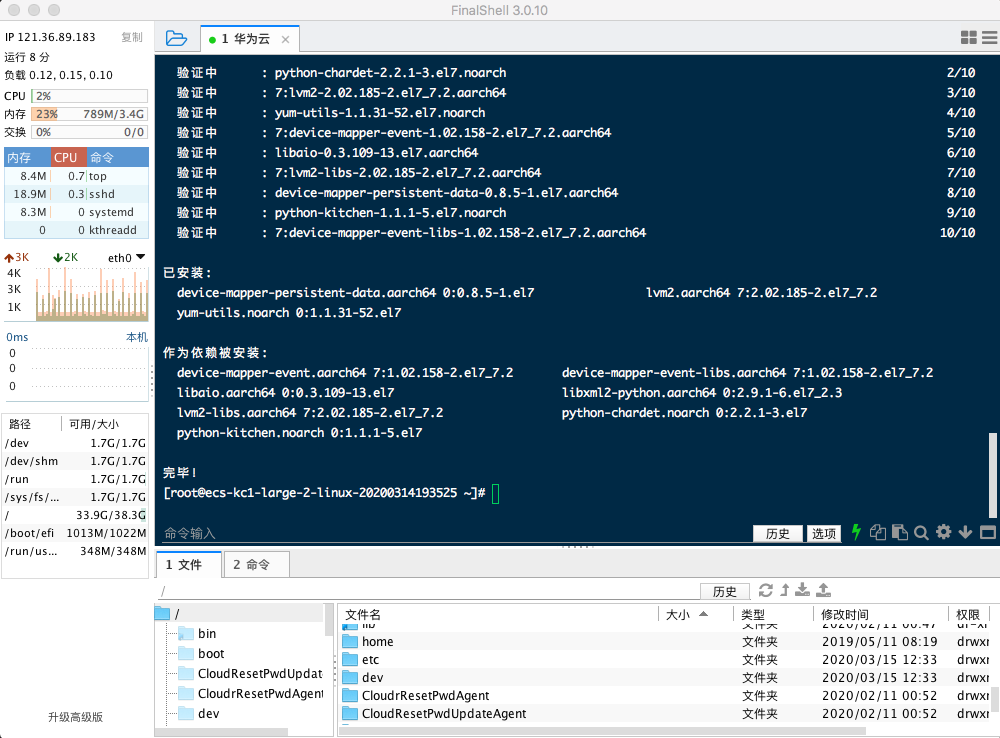Screen dimensions: 1000x738
Task: Switch to grid layout view icon
Action: (x=969, y=38)
